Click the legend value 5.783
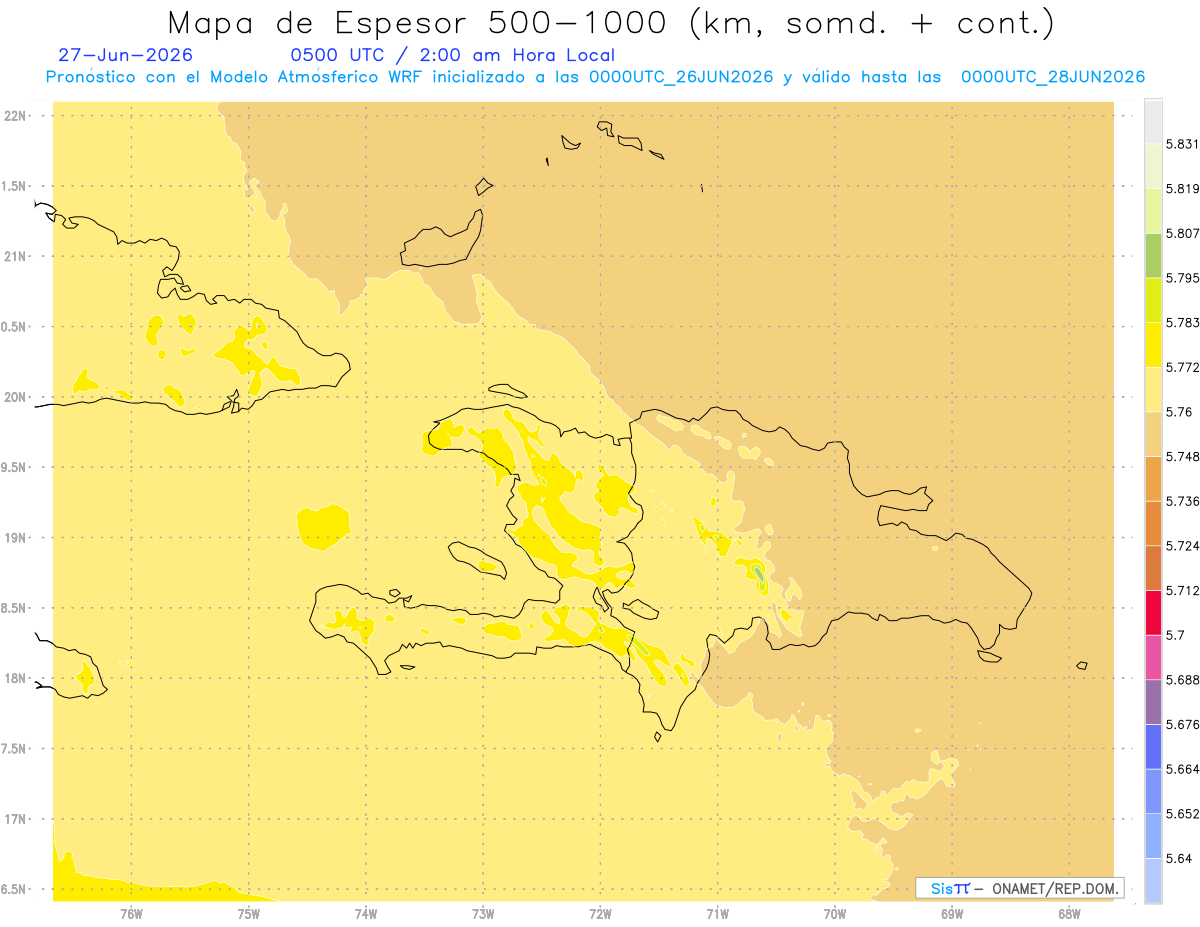The image size is (1200, 927). coord(1182,323)
